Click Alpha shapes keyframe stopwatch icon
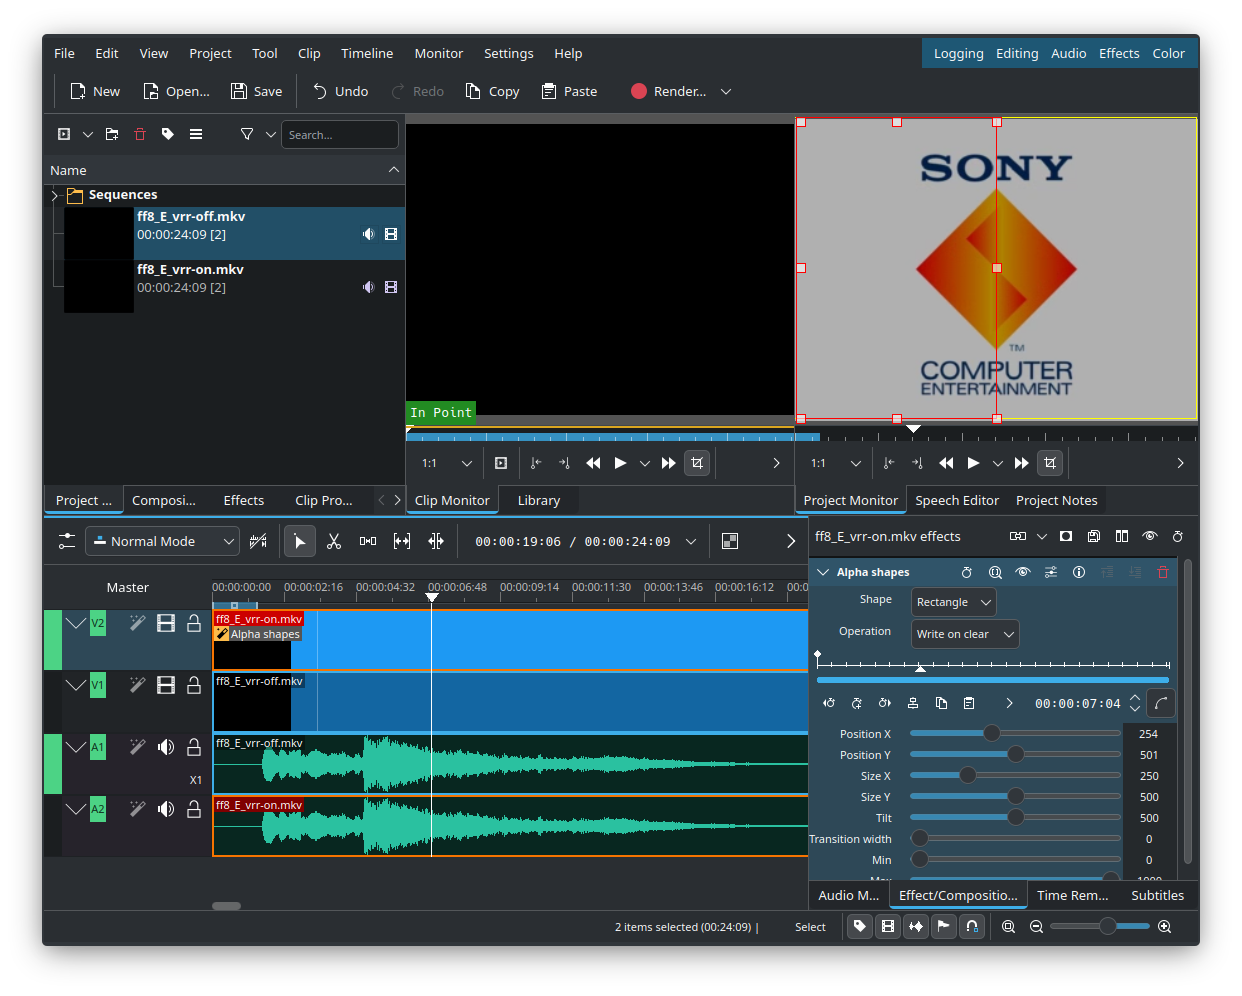The height and width of the screenshot is (996, 1242). coord(967,572)
